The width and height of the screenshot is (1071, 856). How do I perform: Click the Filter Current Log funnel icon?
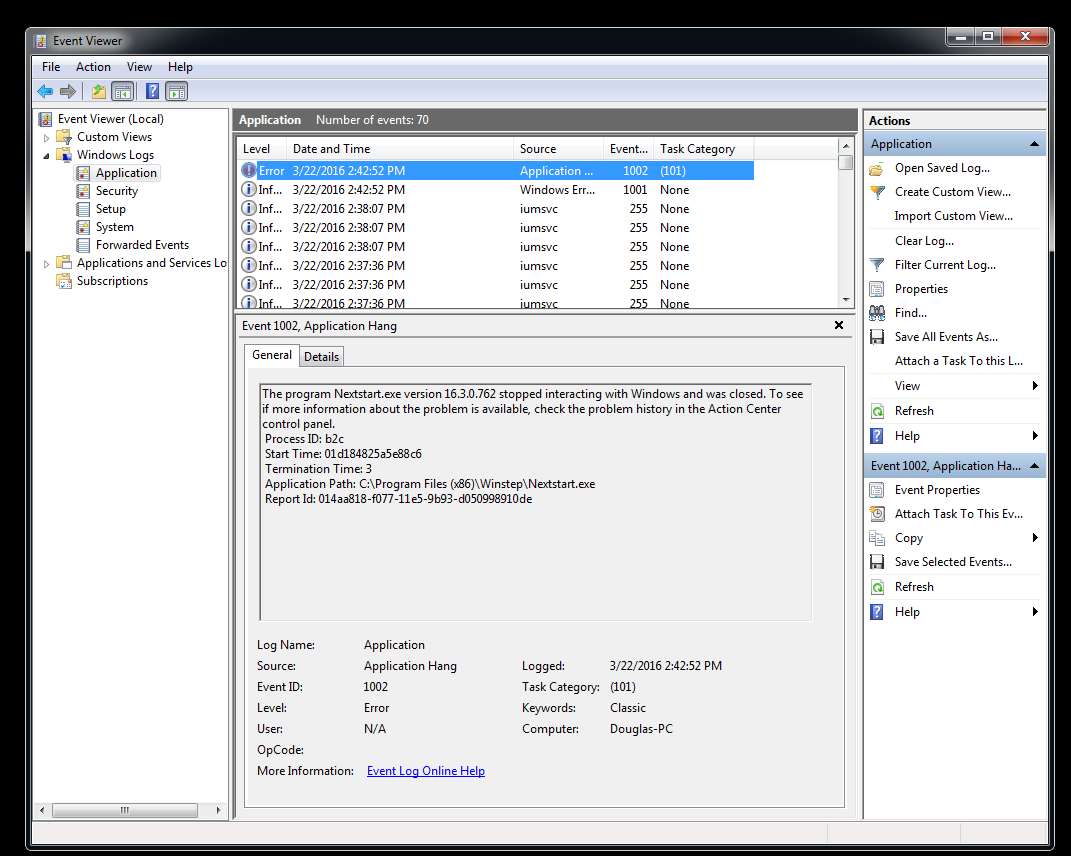click(x=877, y=265)
